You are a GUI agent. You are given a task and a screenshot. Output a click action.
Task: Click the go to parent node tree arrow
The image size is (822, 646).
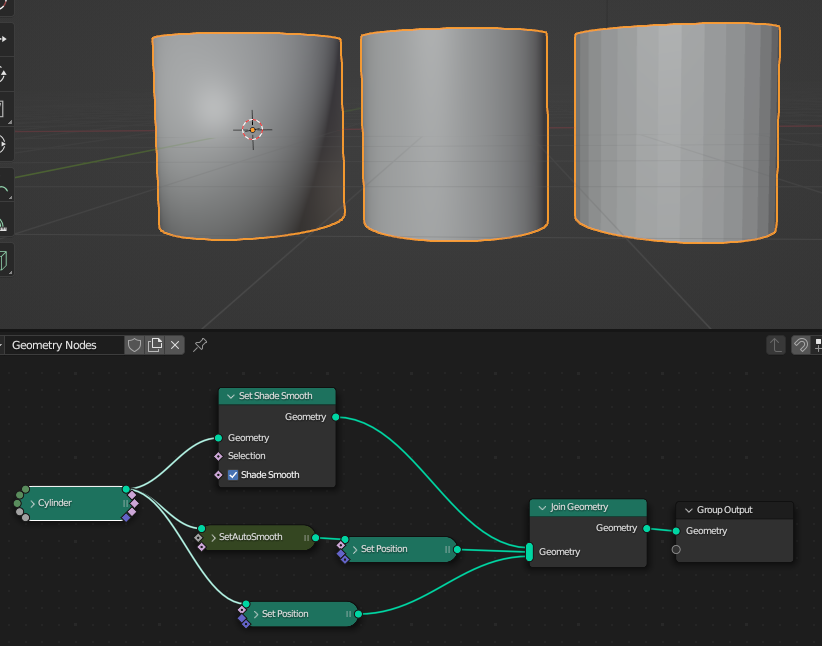point(775,344)
